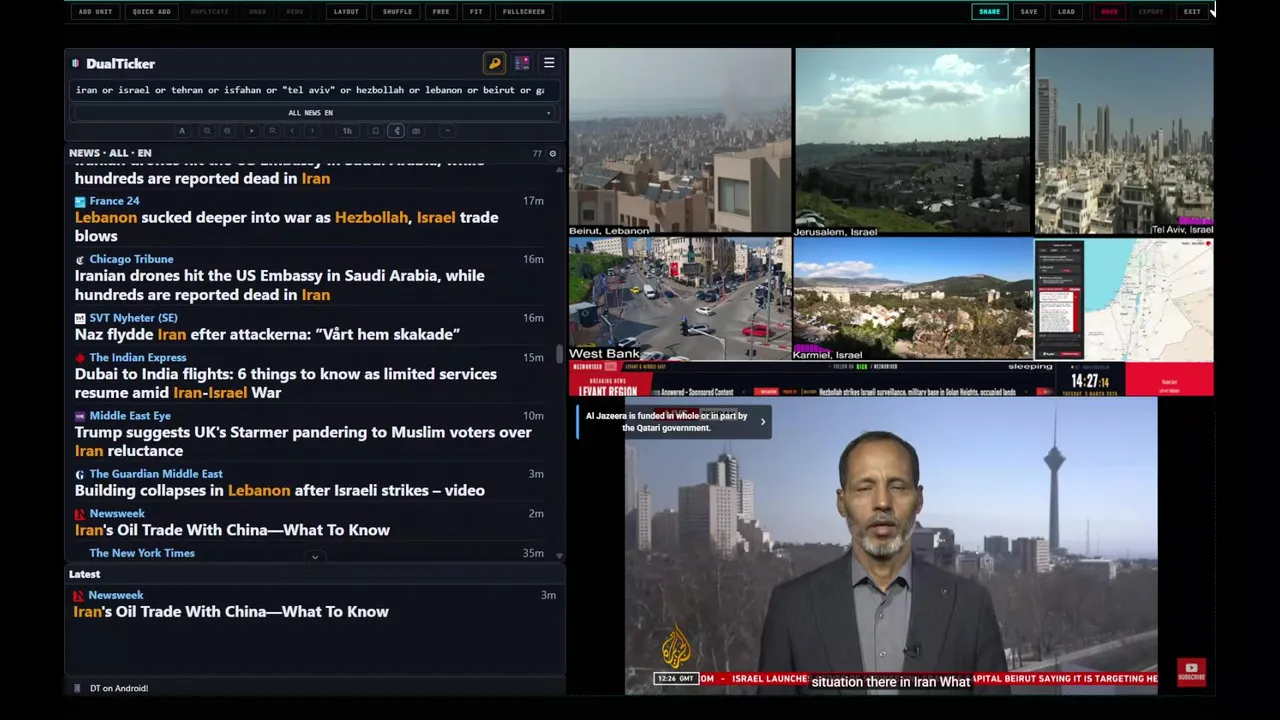Click the ADD UNIT button
This screenshot has height=720, width=1280.
95,12
